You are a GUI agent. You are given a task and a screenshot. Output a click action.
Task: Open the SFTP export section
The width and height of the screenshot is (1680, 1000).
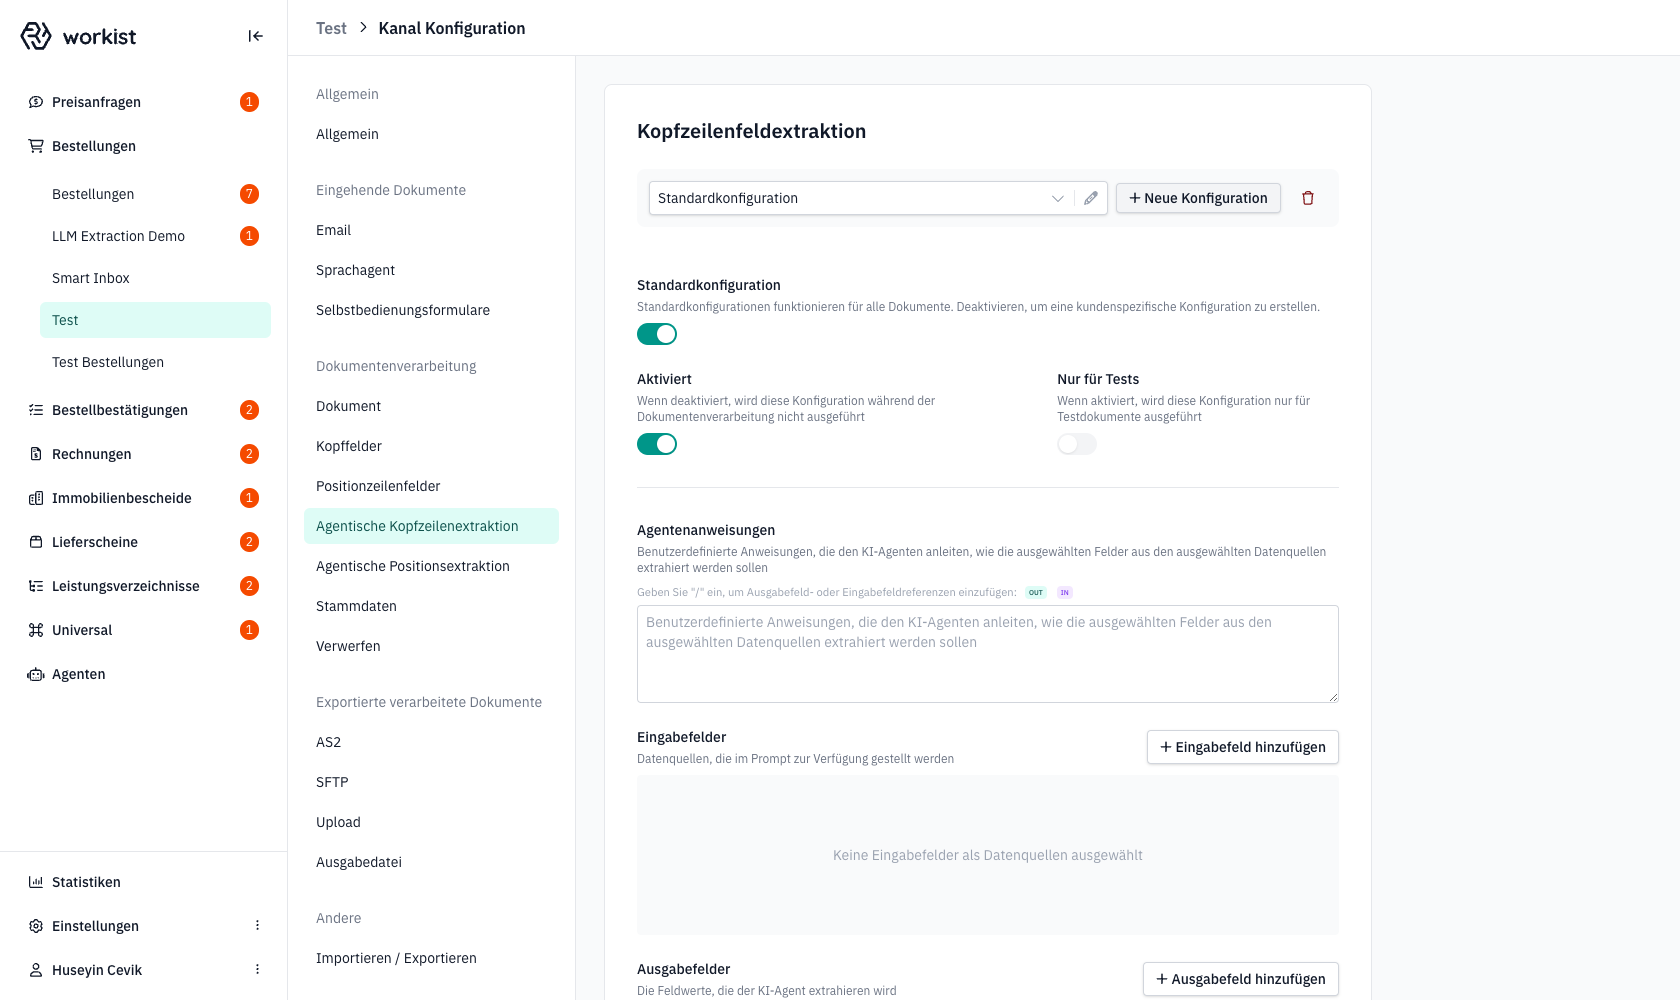431,782
